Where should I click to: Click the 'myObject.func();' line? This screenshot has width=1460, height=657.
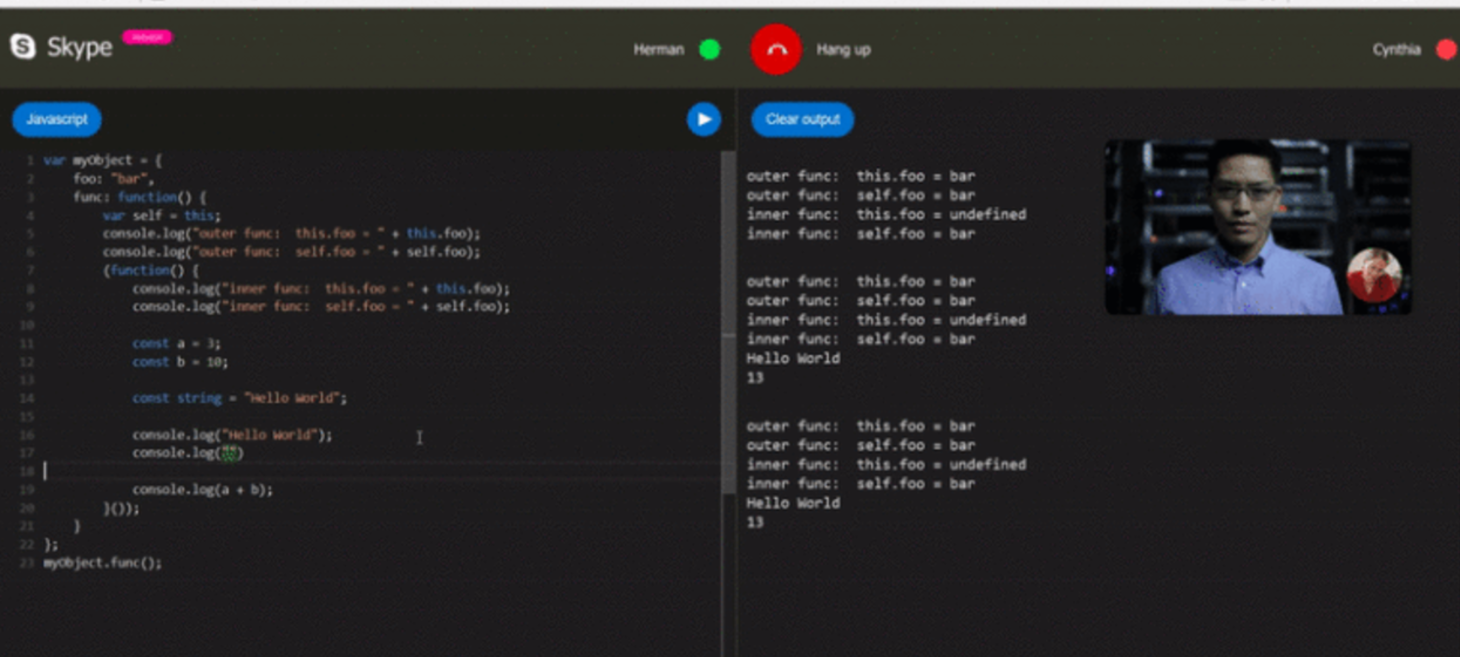click(x=102, y=563)
